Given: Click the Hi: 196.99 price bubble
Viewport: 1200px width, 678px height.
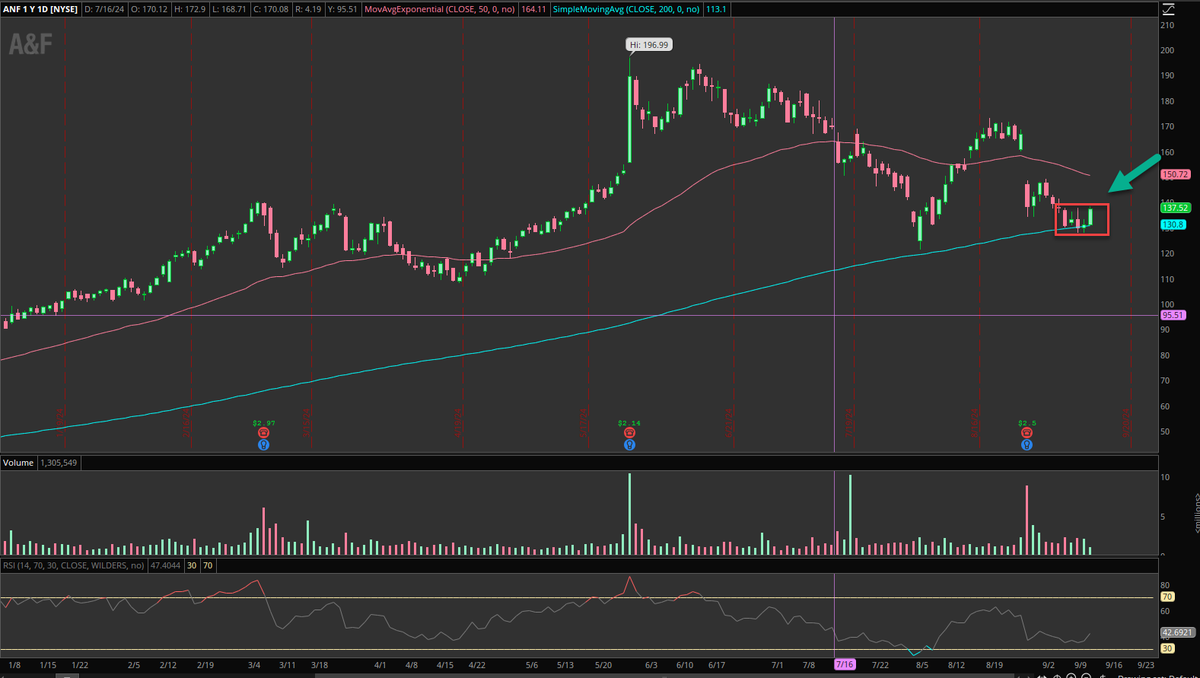Looking at the screenshot, I should 648,44.
